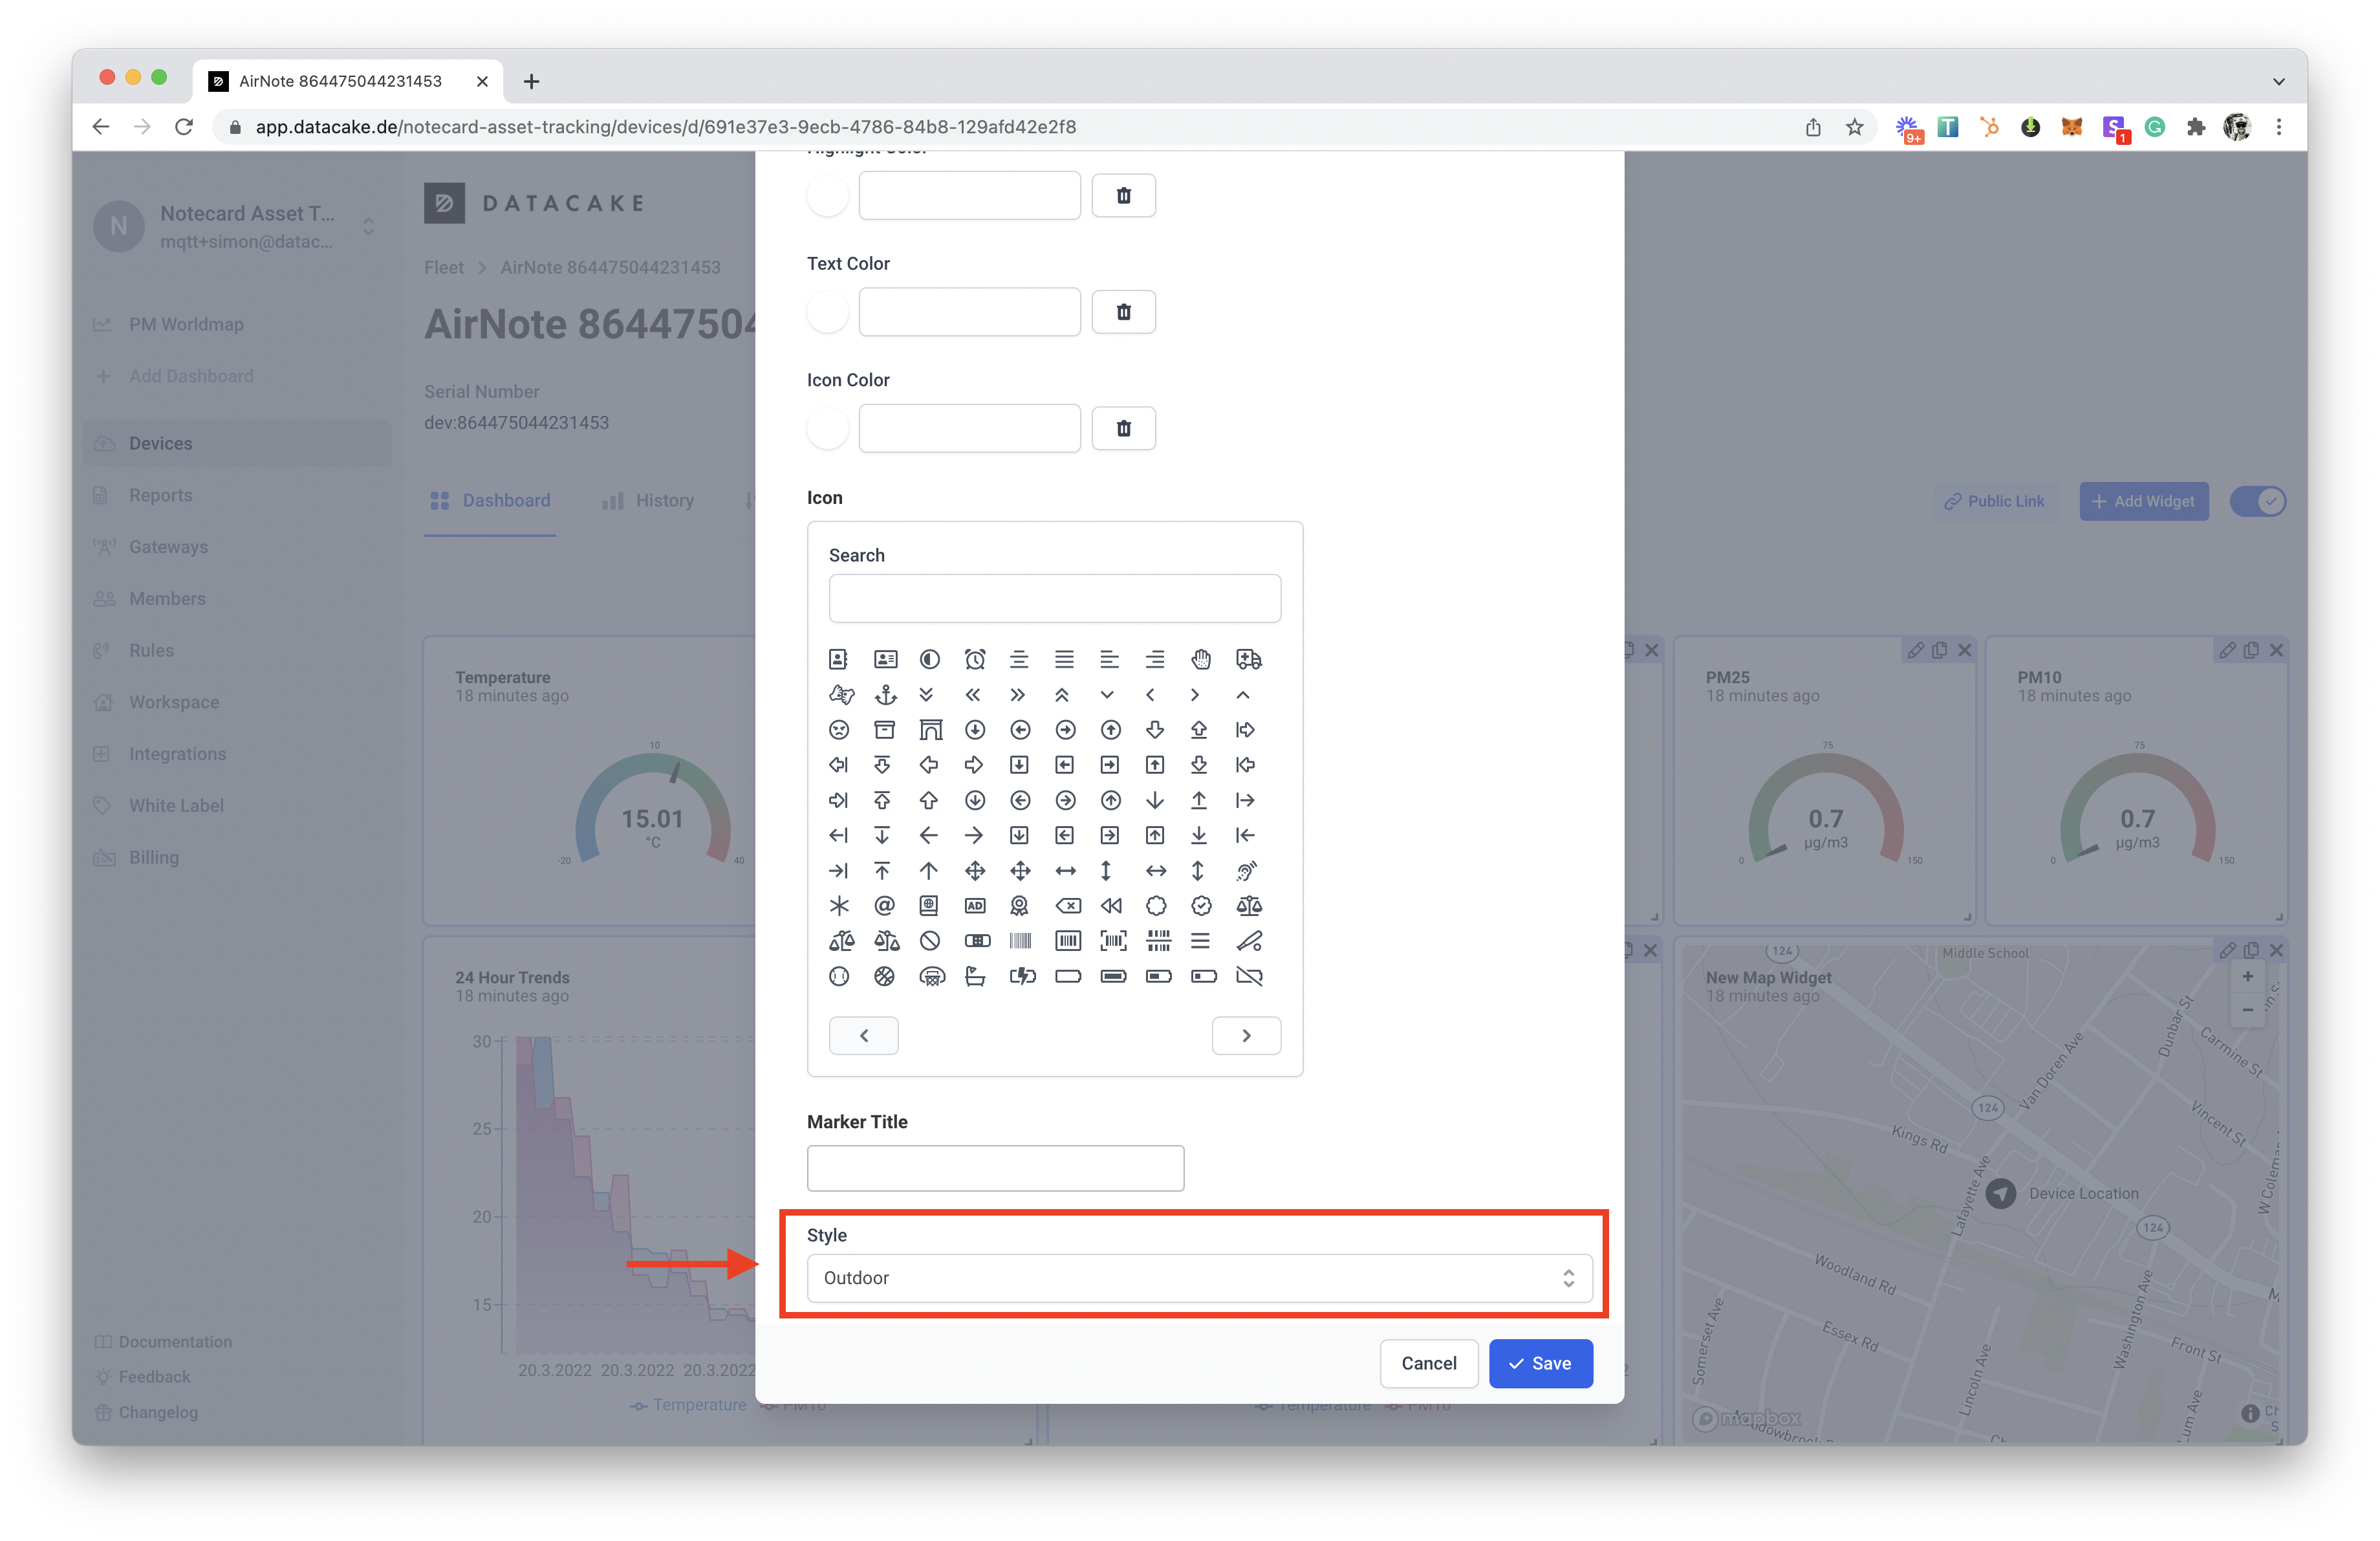This screenshot has height=1541, width=2380.
Task: Choose the ban circle-slash icon
Action: (x=930, y=941)
